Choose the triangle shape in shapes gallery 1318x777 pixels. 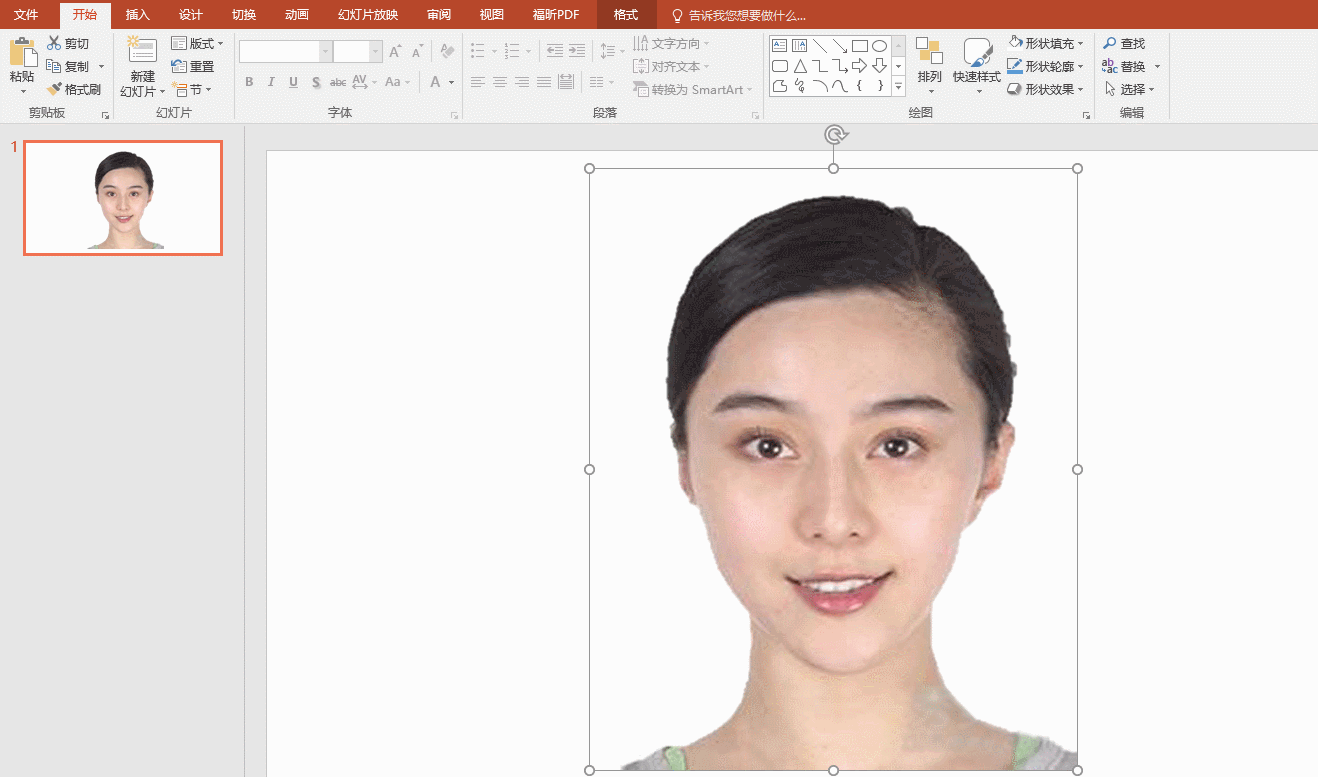click(800, 66)
